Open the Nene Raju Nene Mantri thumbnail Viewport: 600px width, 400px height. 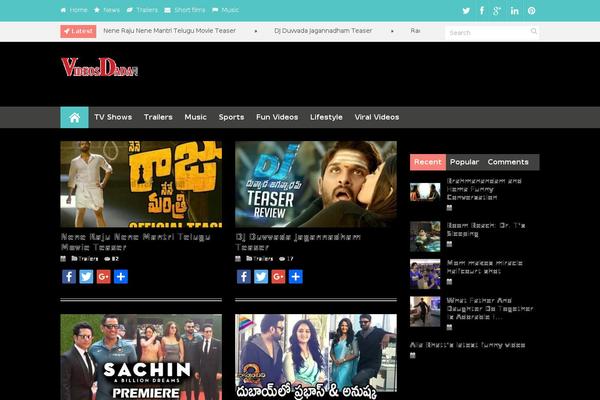pos(141,184)
